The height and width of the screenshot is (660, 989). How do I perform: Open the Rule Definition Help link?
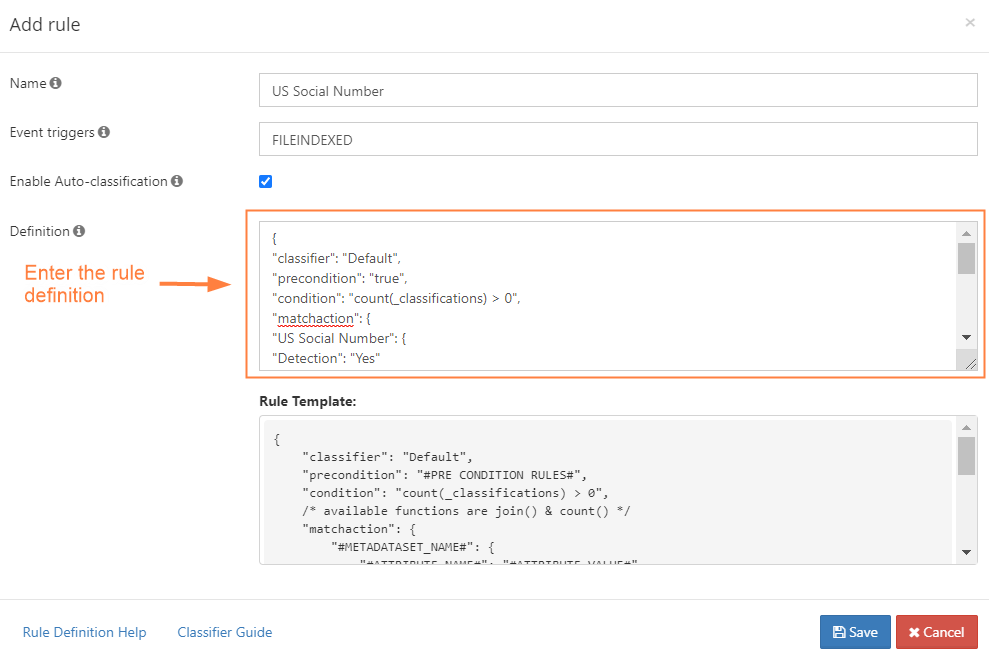pos(84,632)
